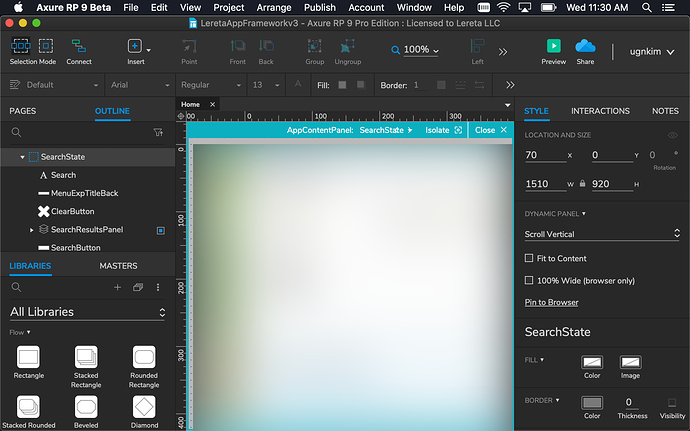Click the Share cloud icon

point(585,46)
